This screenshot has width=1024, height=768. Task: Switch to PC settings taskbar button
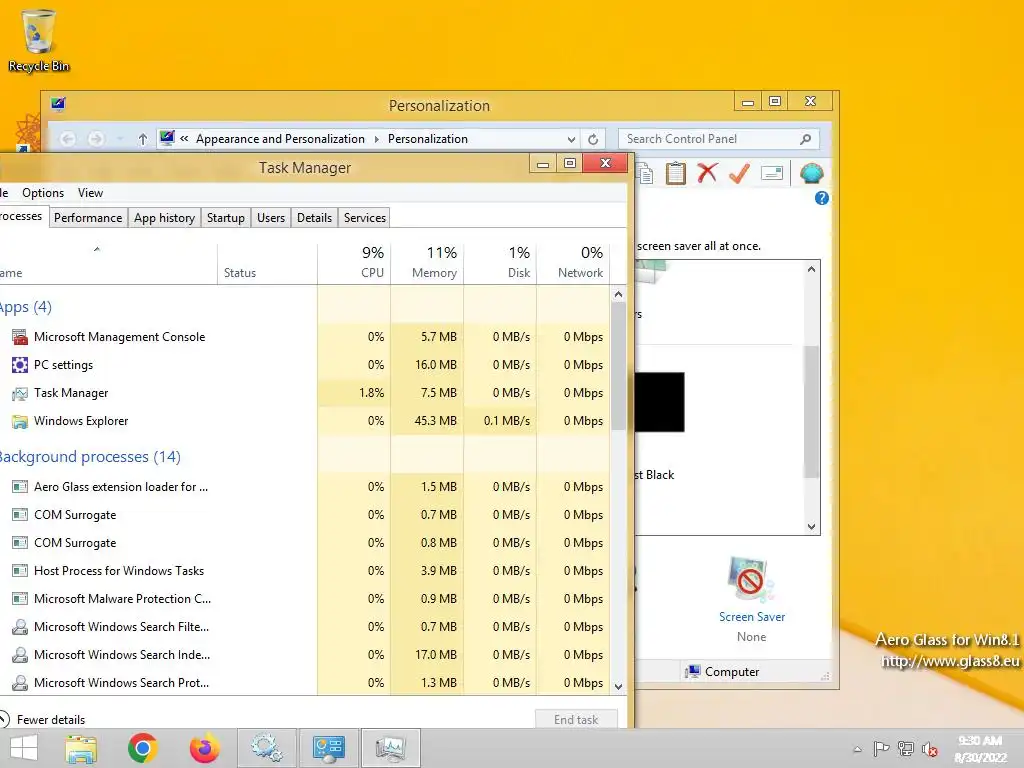(266, 748)
